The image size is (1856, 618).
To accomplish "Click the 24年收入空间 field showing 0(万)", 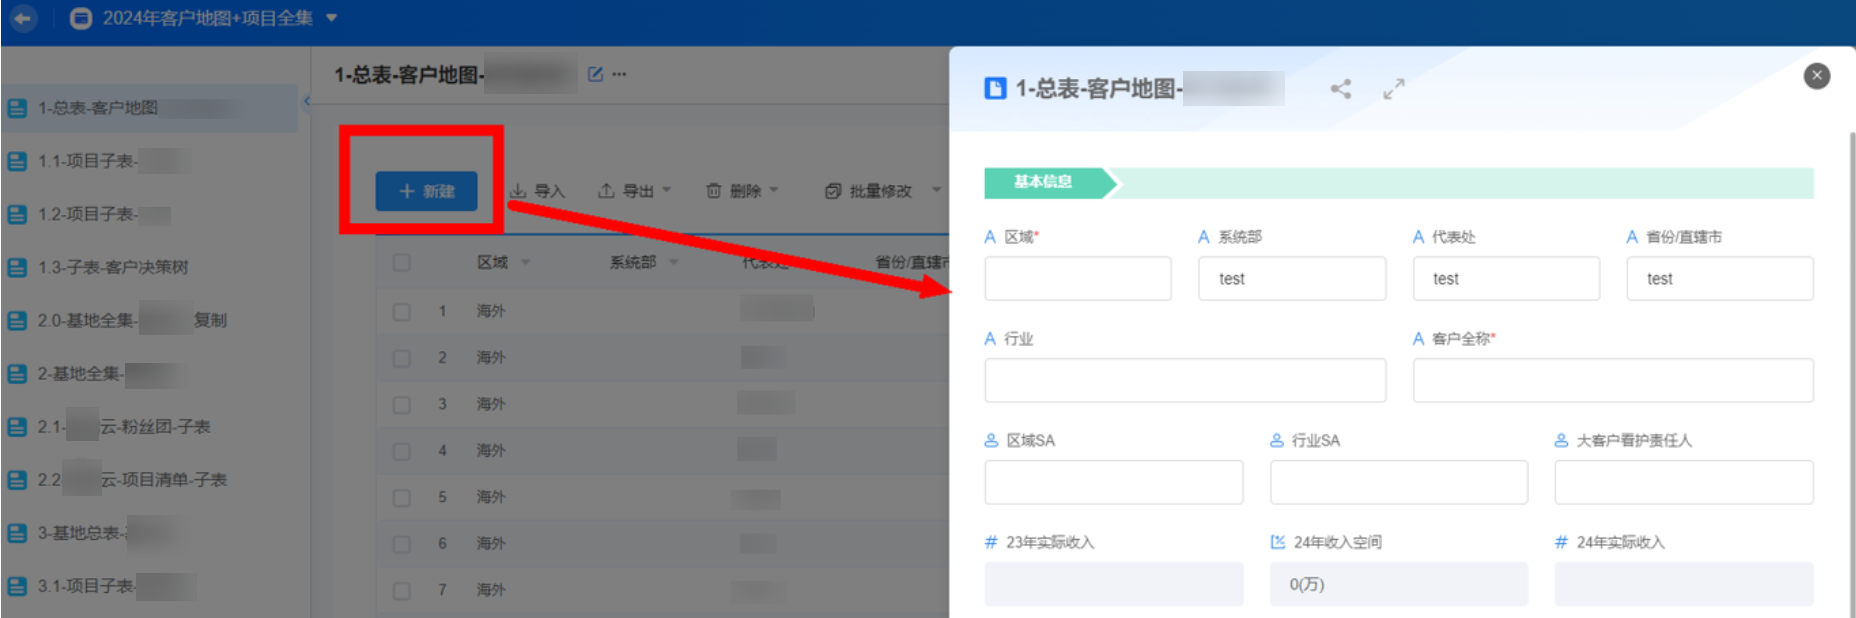I will (x=1399, y=584).
